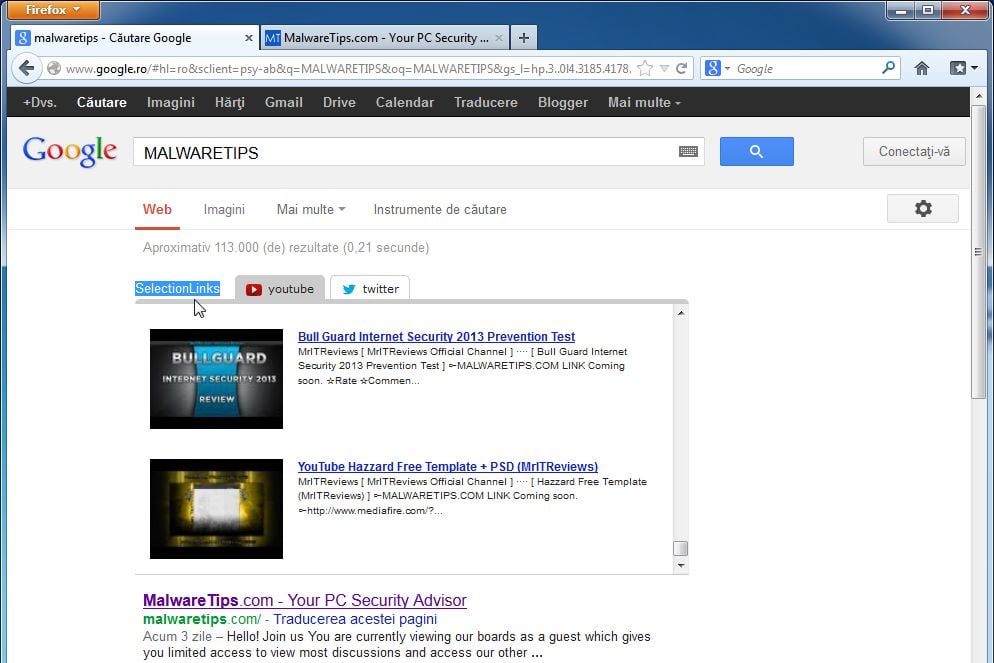This screenshot has height=663, width=994.
Task: Reload the page with the refresh icon
Action: coord(681,68)
